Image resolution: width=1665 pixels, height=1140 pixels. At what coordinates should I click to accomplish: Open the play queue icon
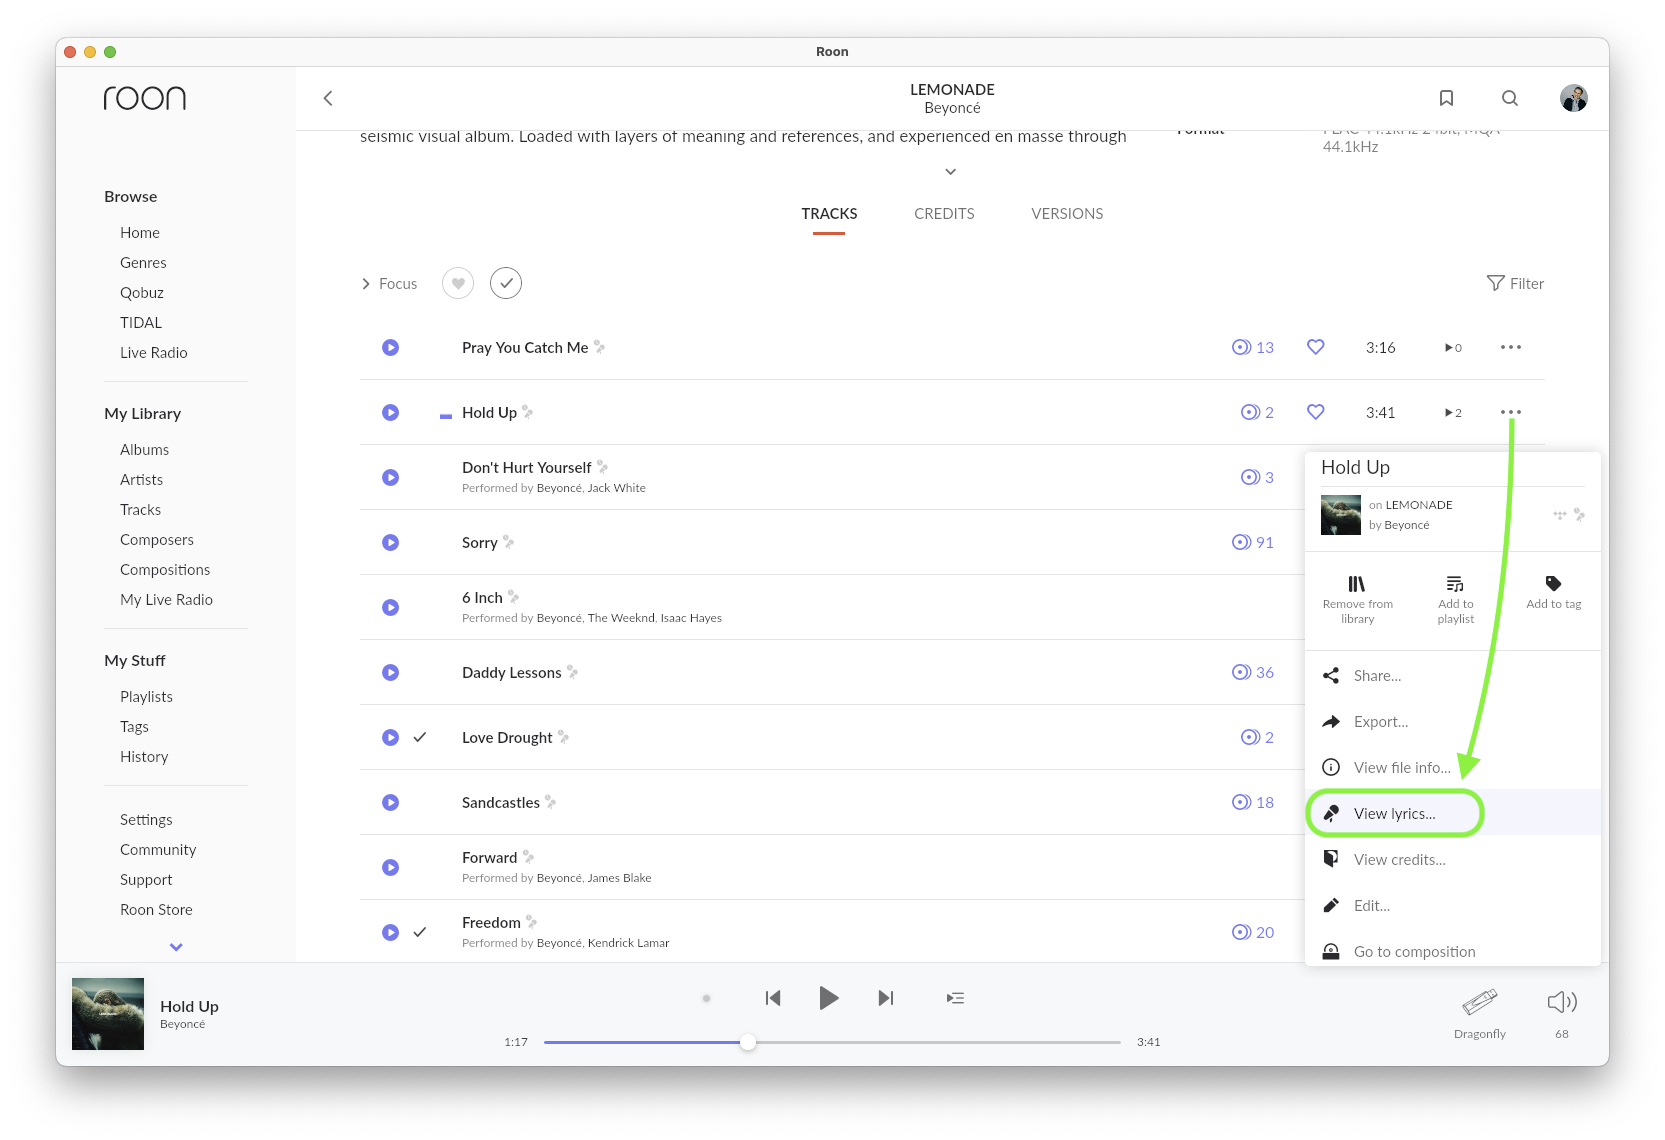click(956, 998)
